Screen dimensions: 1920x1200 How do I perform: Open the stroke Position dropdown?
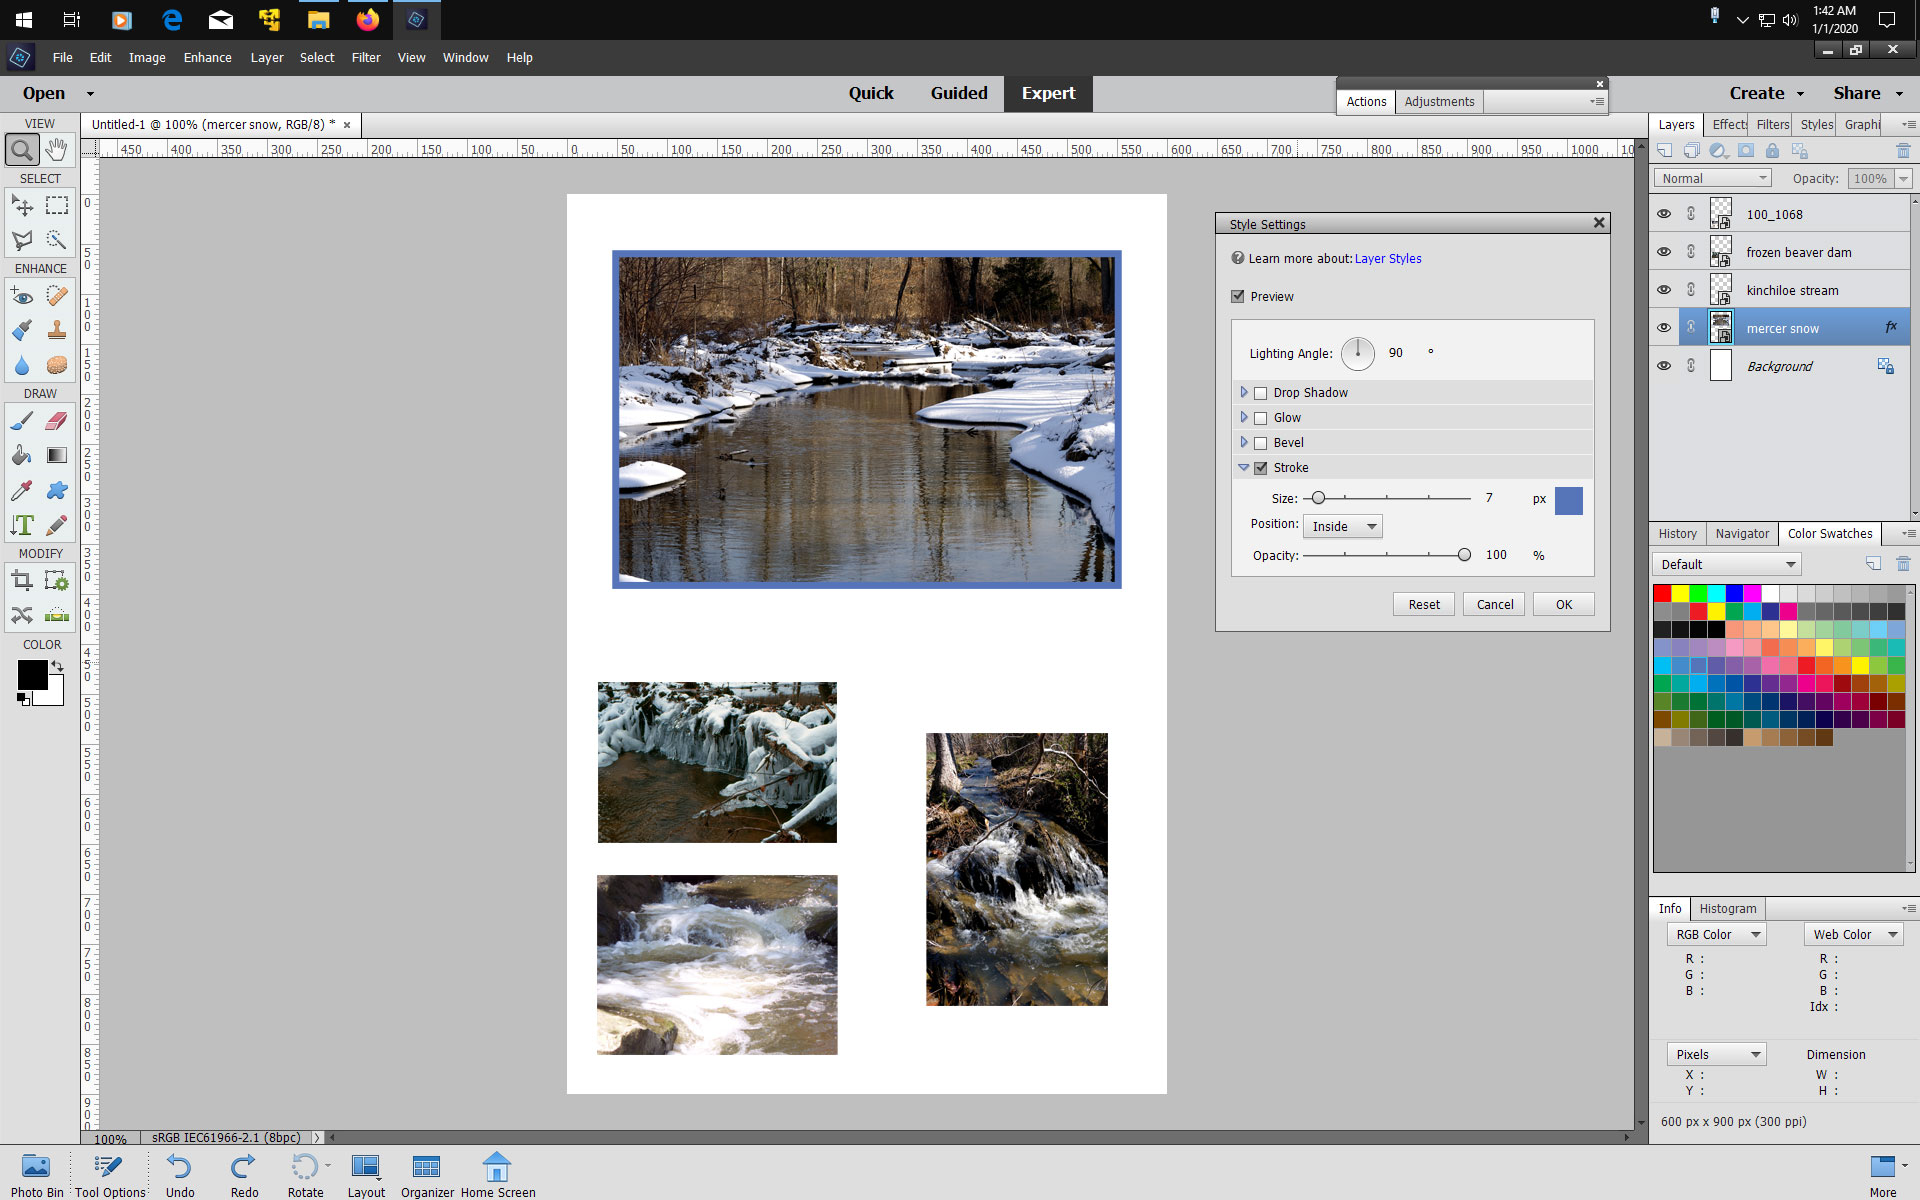[x=1342, y=526]
